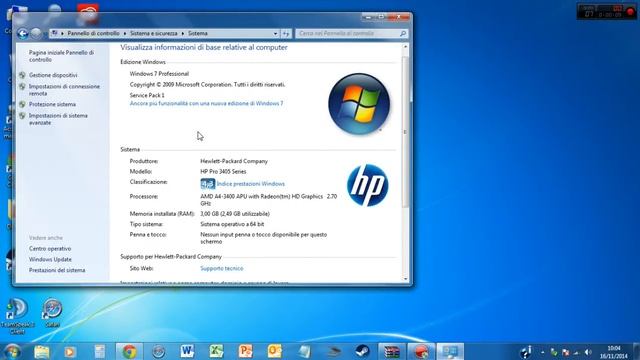The height and width of the screenshot is (360, 640).
Task: Open WinRAR from the taskbar
Action: coord(391,351)
